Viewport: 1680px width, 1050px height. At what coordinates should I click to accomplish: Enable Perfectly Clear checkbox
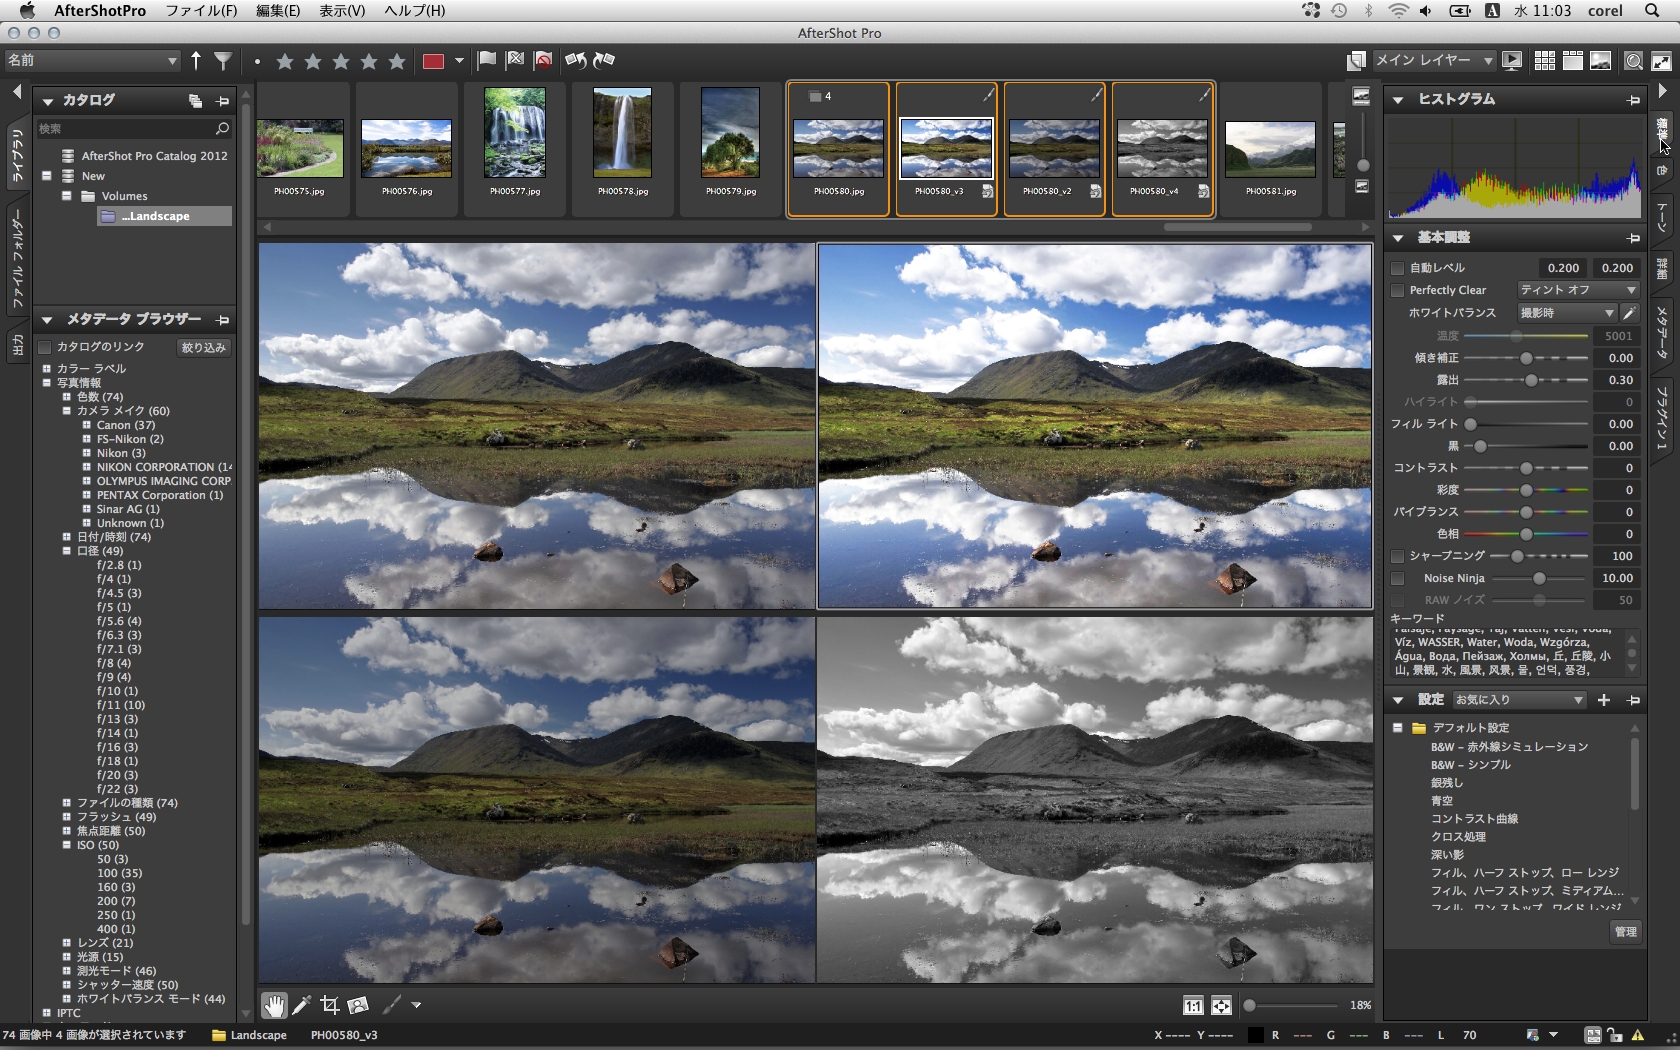click(x=1398, y=290)
